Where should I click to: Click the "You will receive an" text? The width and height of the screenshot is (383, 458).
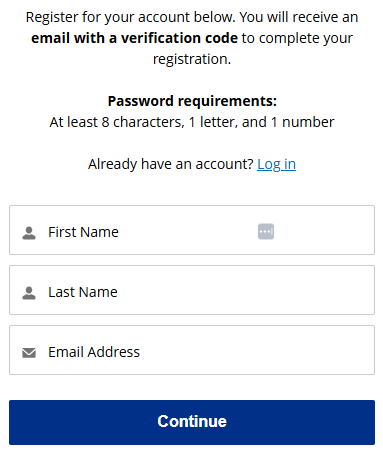pyautogui.click(x=299, y=17)
